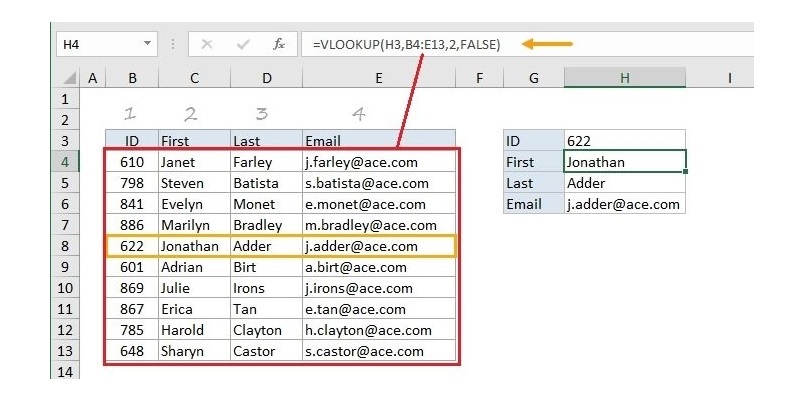The height and width of the screenshot is (405, 800).
Task: Click j.adder@ace.com in lookup cell H6
Action: [x=624, y=204]
